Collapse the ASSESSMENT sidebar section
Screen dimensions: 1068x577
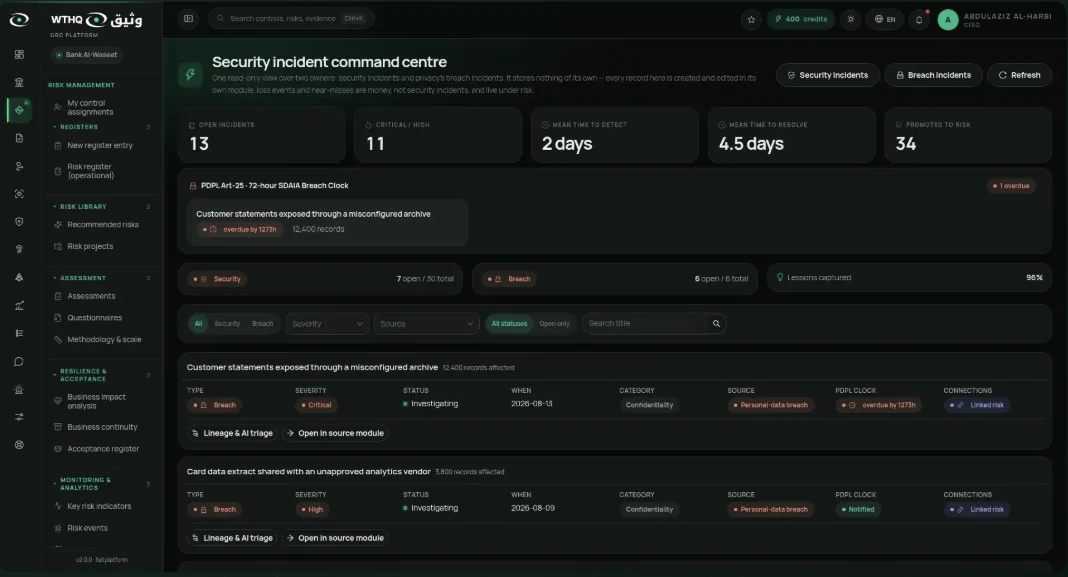point(102,278)
